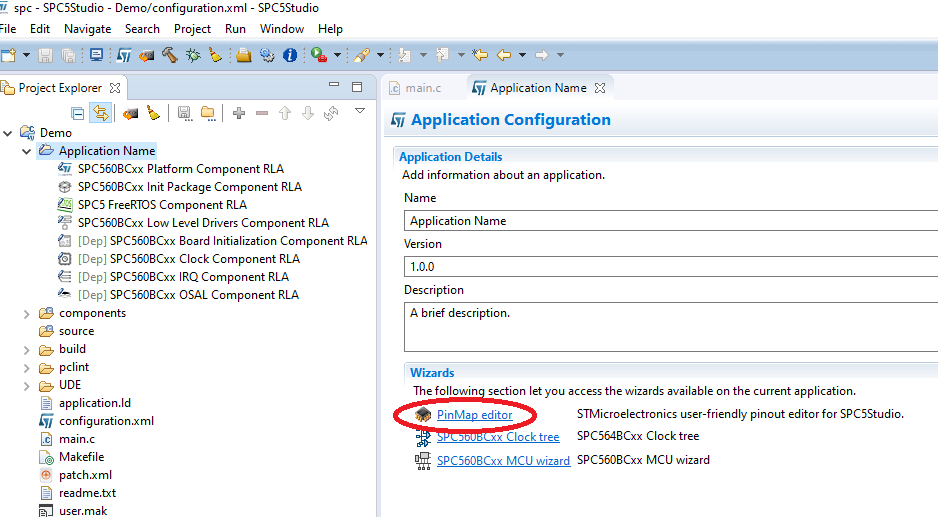This screenshot has height=517, width=938.
Task: Open dropdown arrow next to flashlight icon
Action: point(380,55)
